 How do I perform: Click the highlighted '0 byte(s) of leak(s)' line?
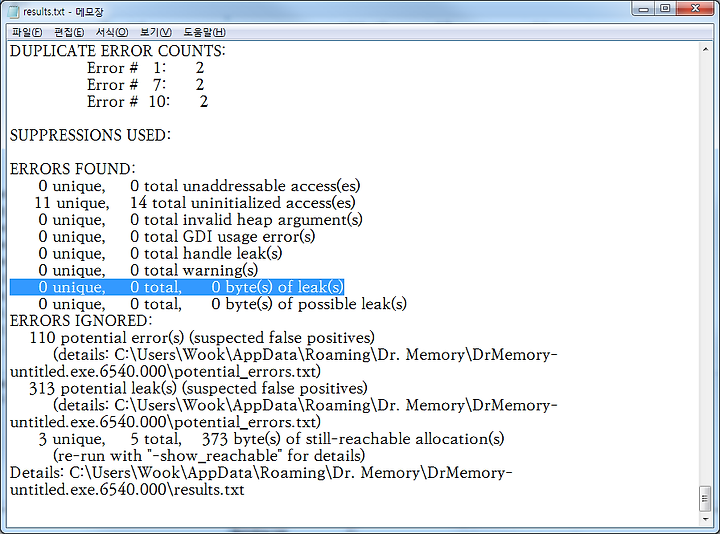(177, 287)
